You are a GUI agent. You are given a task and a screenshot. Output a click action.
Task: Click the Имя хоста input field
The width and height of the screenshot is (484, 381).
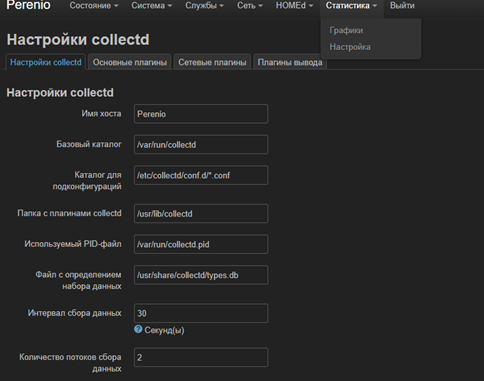pyautogui.click(x=201, y=114)
